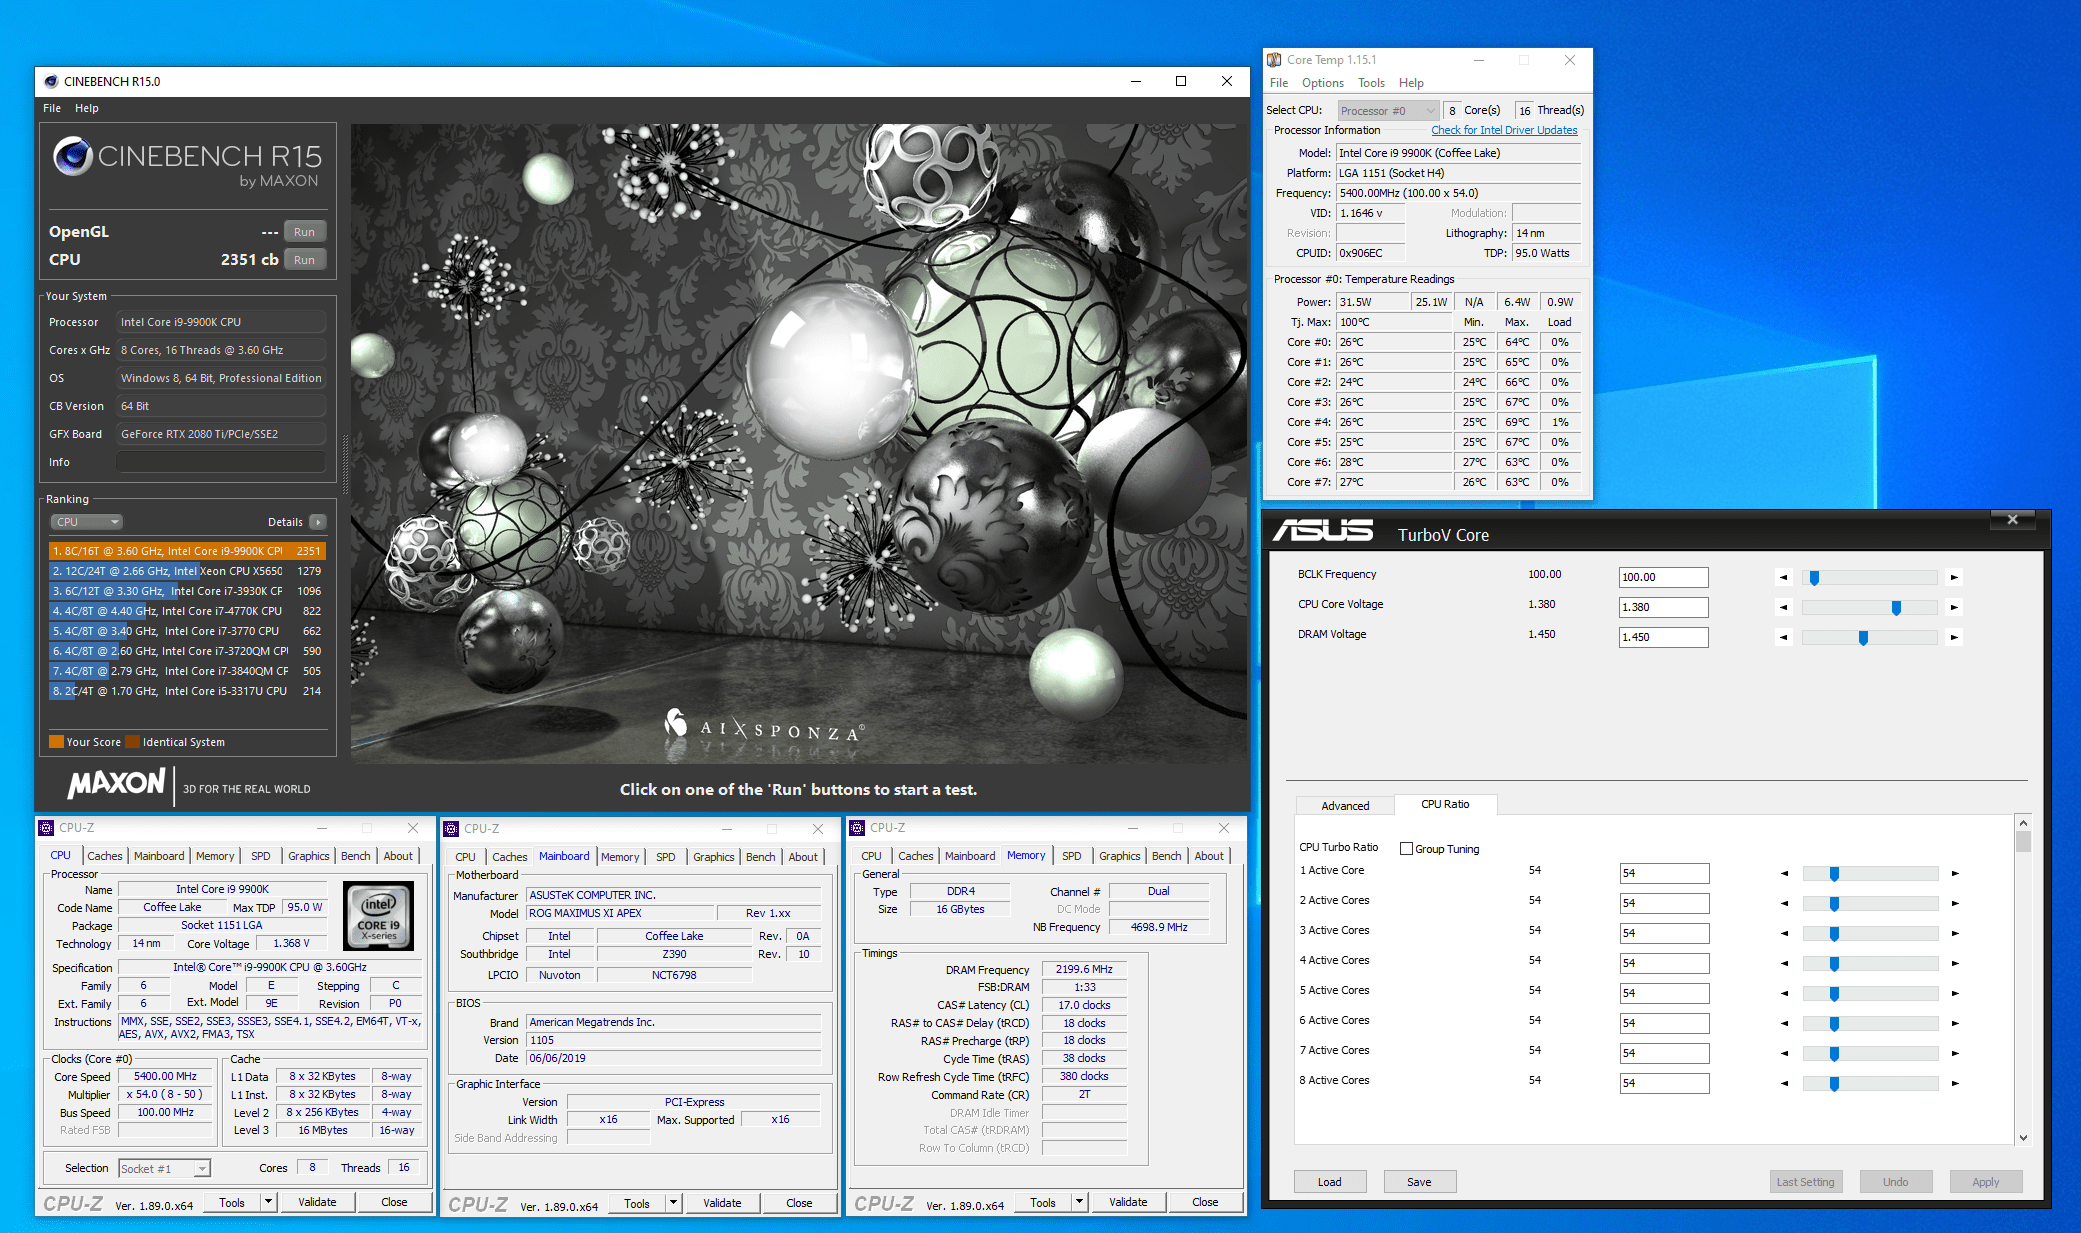Decrease CPU Core Voltage with left arrow

pyautogui.click(x=1783, y=607)
